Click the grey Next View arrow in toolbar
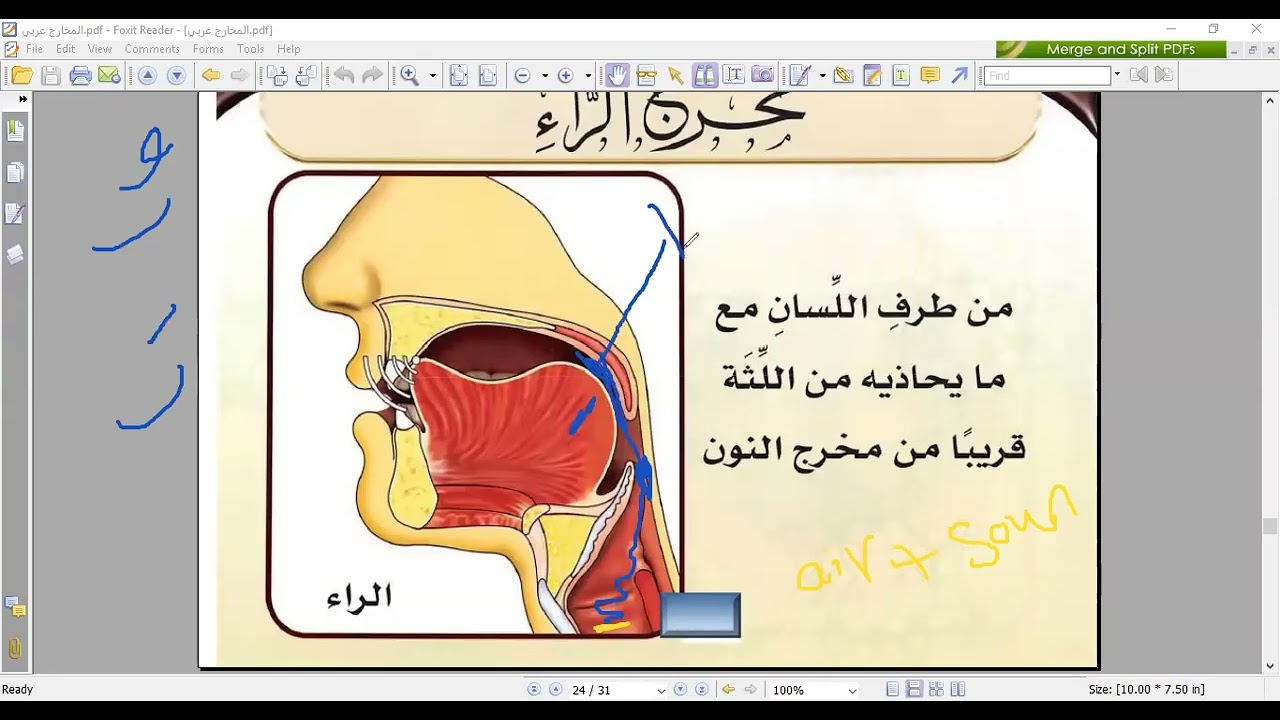The width and height of the screenshot is (1280, 720). [239, 75]
